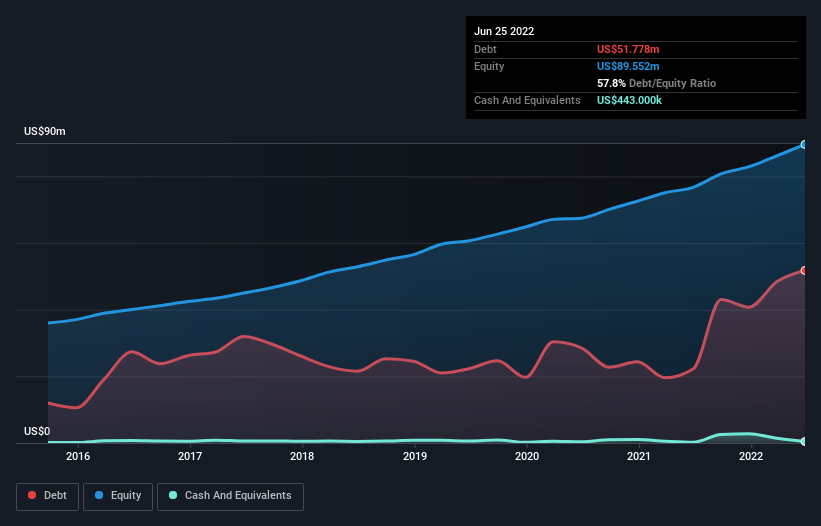
Task: Click the 2017 label on the x-axis
Action: 190,457
